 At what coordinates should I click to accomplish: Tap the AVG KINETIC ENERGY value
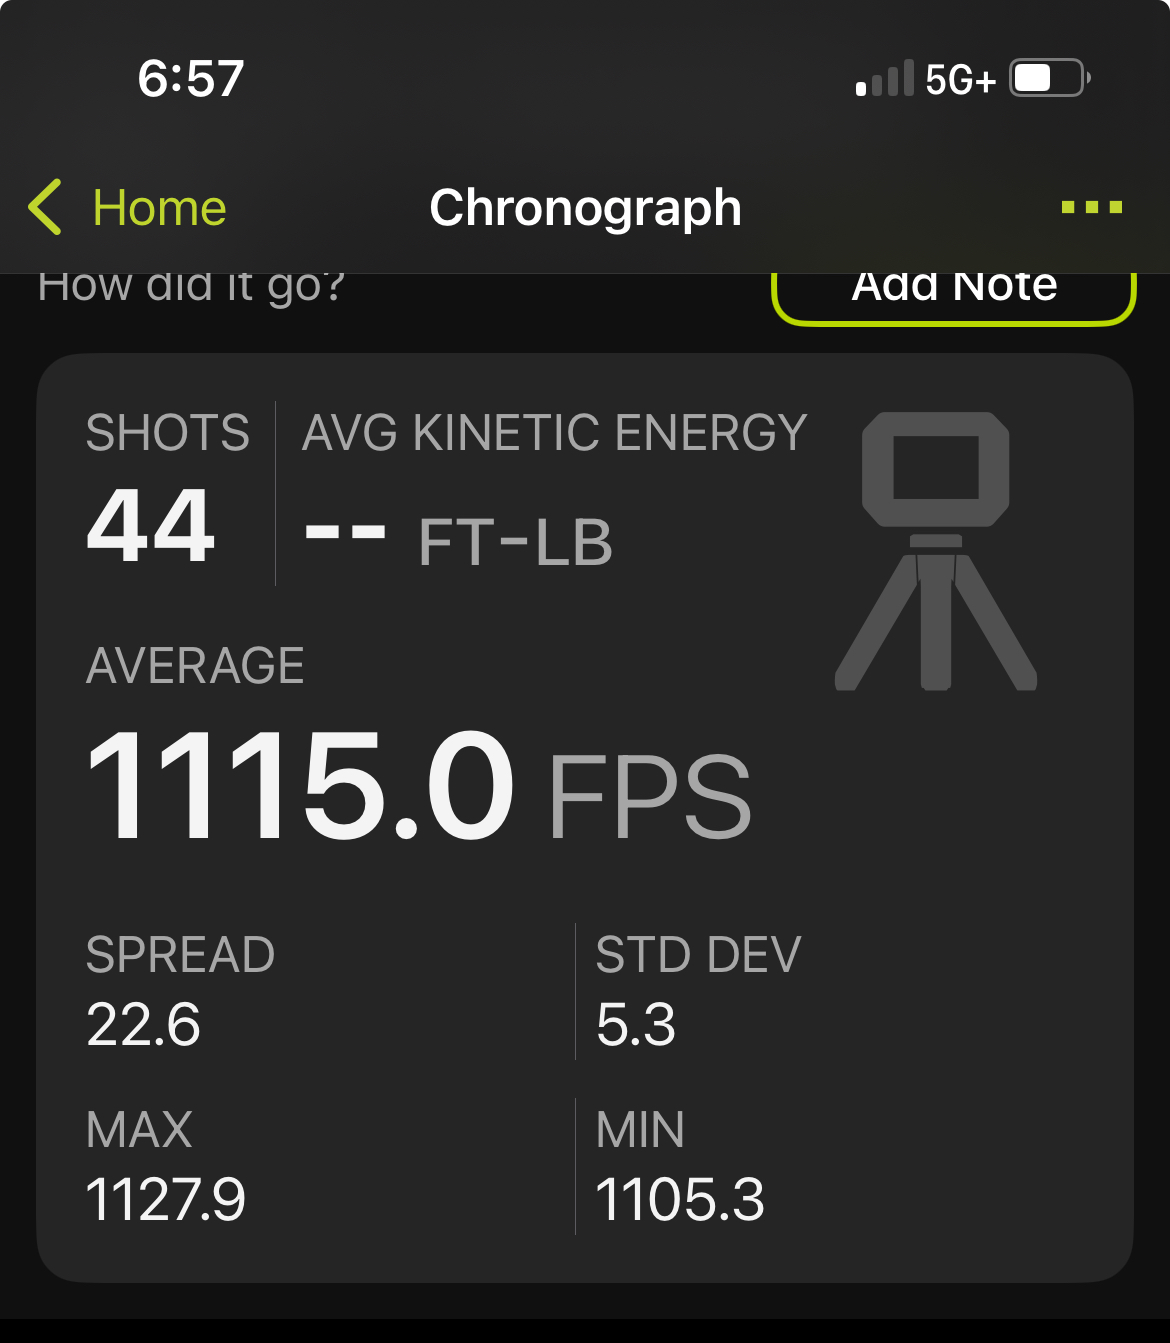[x=345, y=532]
